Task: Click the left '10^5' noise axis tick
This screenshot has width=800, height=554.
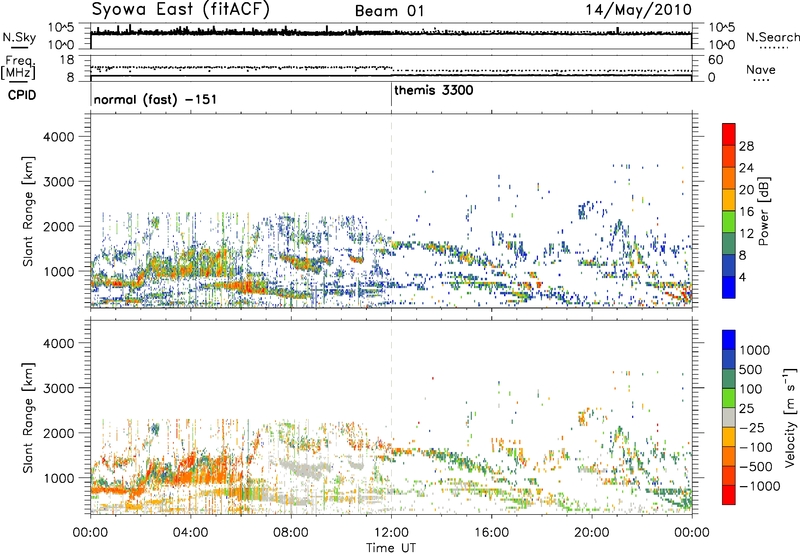Action: [61, 28]
